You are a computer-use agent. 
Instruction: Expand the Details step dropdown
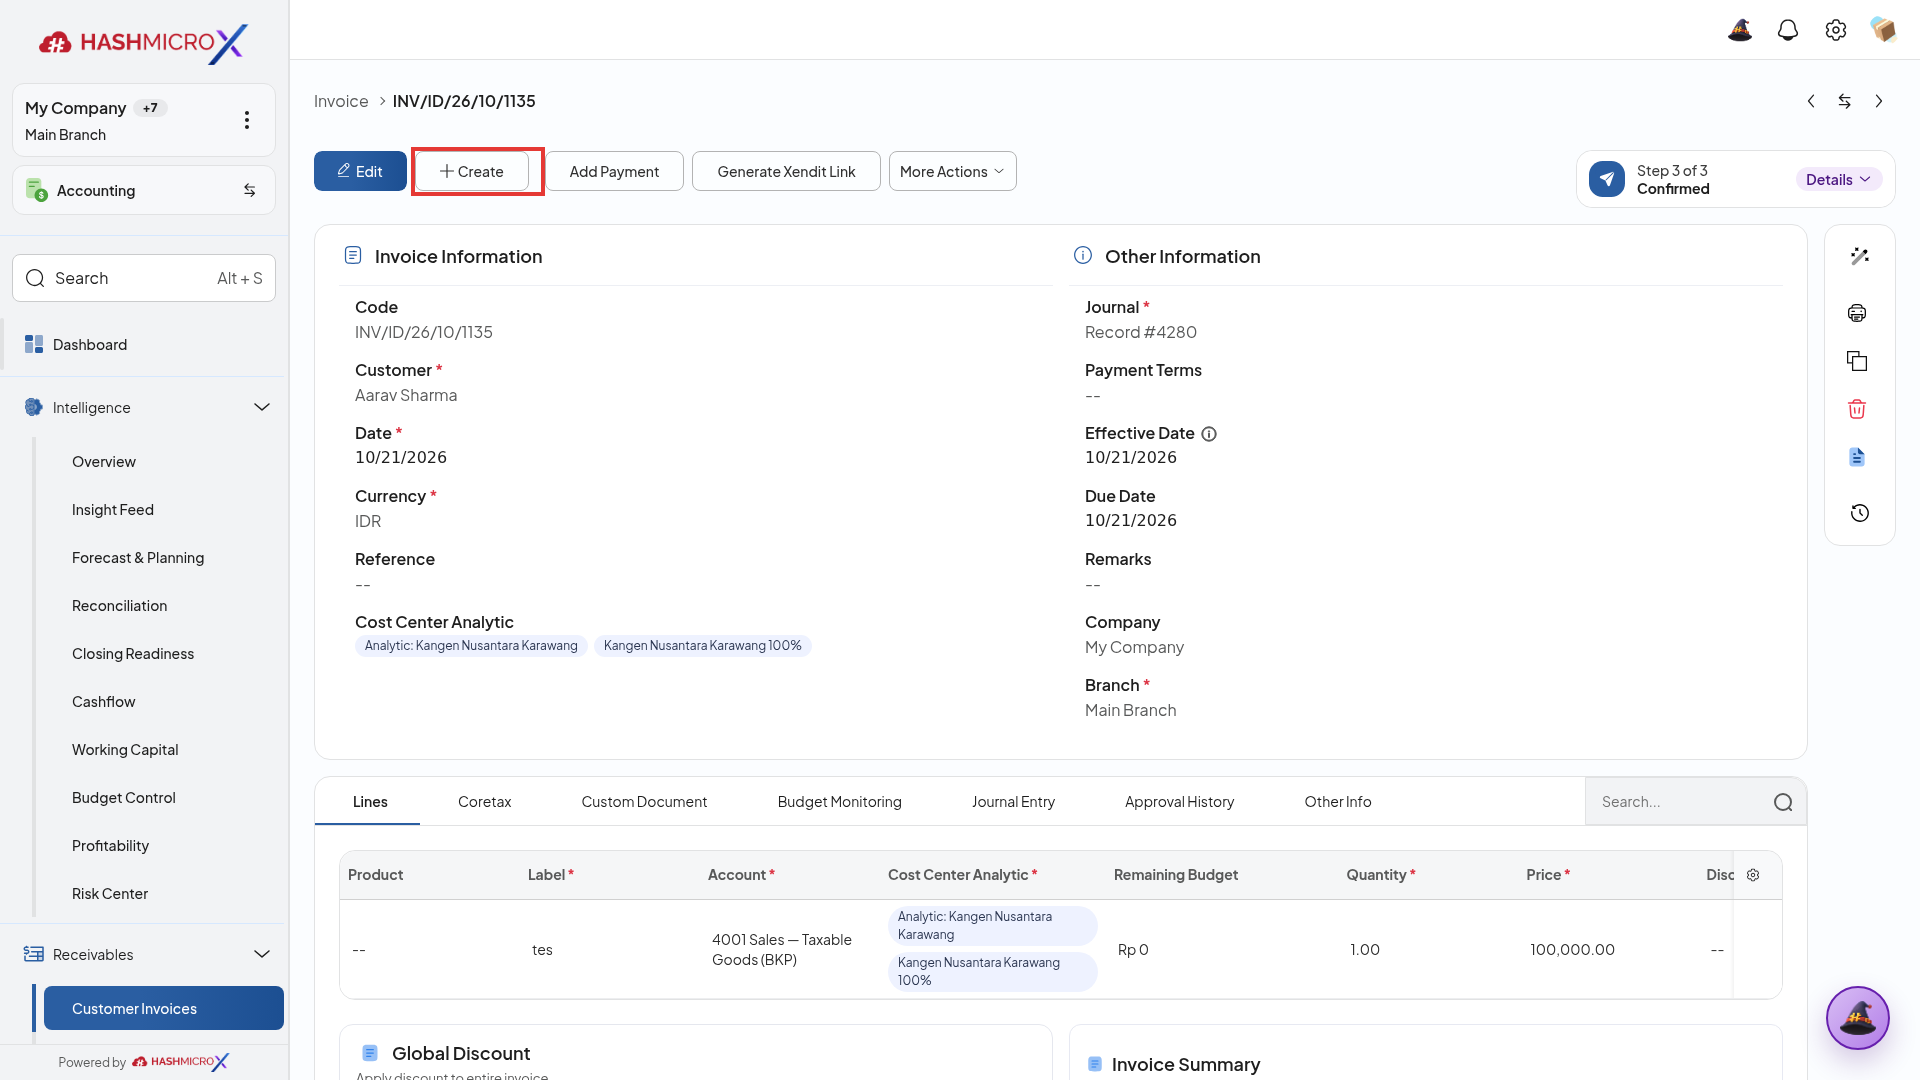[x=1839, y=179]
